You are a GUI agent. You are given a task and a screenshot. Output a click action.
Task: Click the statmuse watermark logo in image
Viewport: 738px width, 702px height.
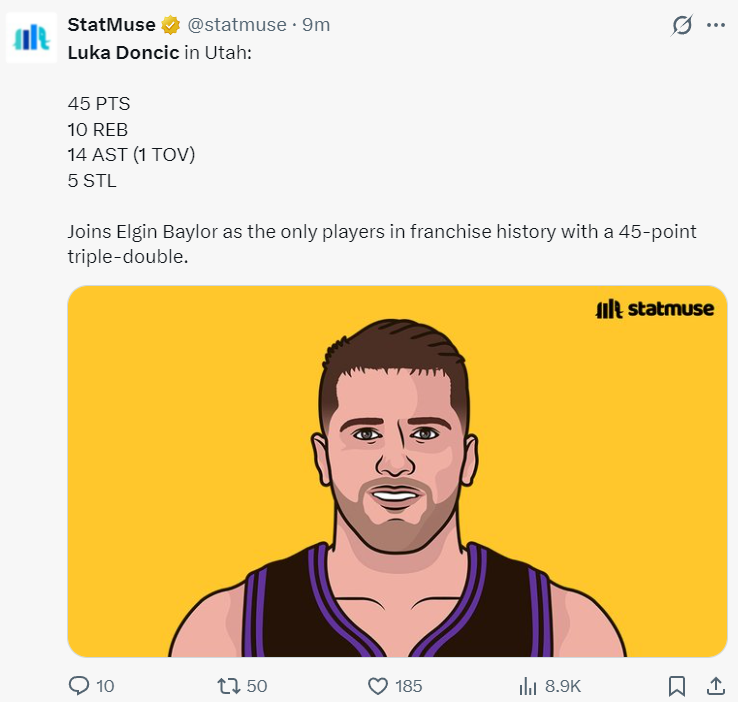point(654,309)
